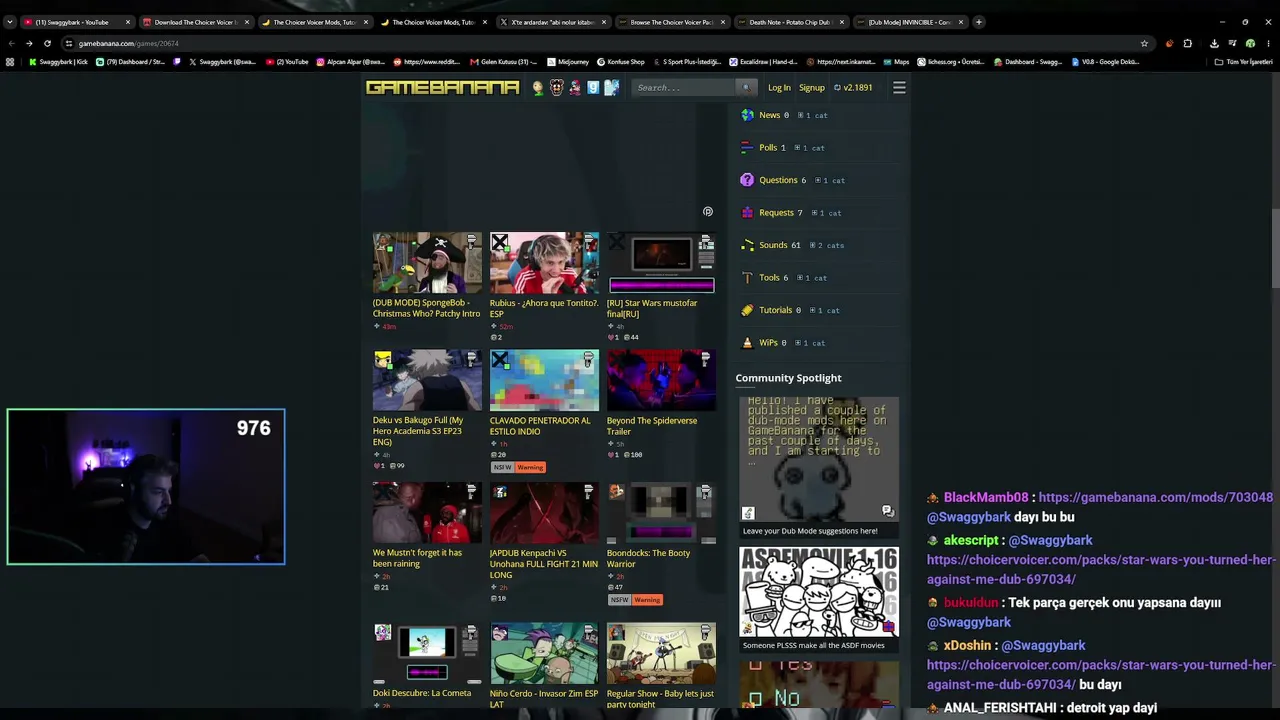Click the GameBanana logo

coord(442,88)
